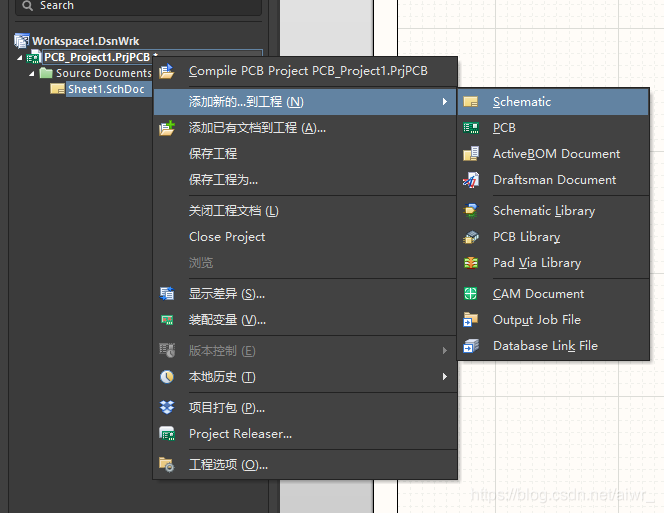Click the Project Releaser icon

167,434
